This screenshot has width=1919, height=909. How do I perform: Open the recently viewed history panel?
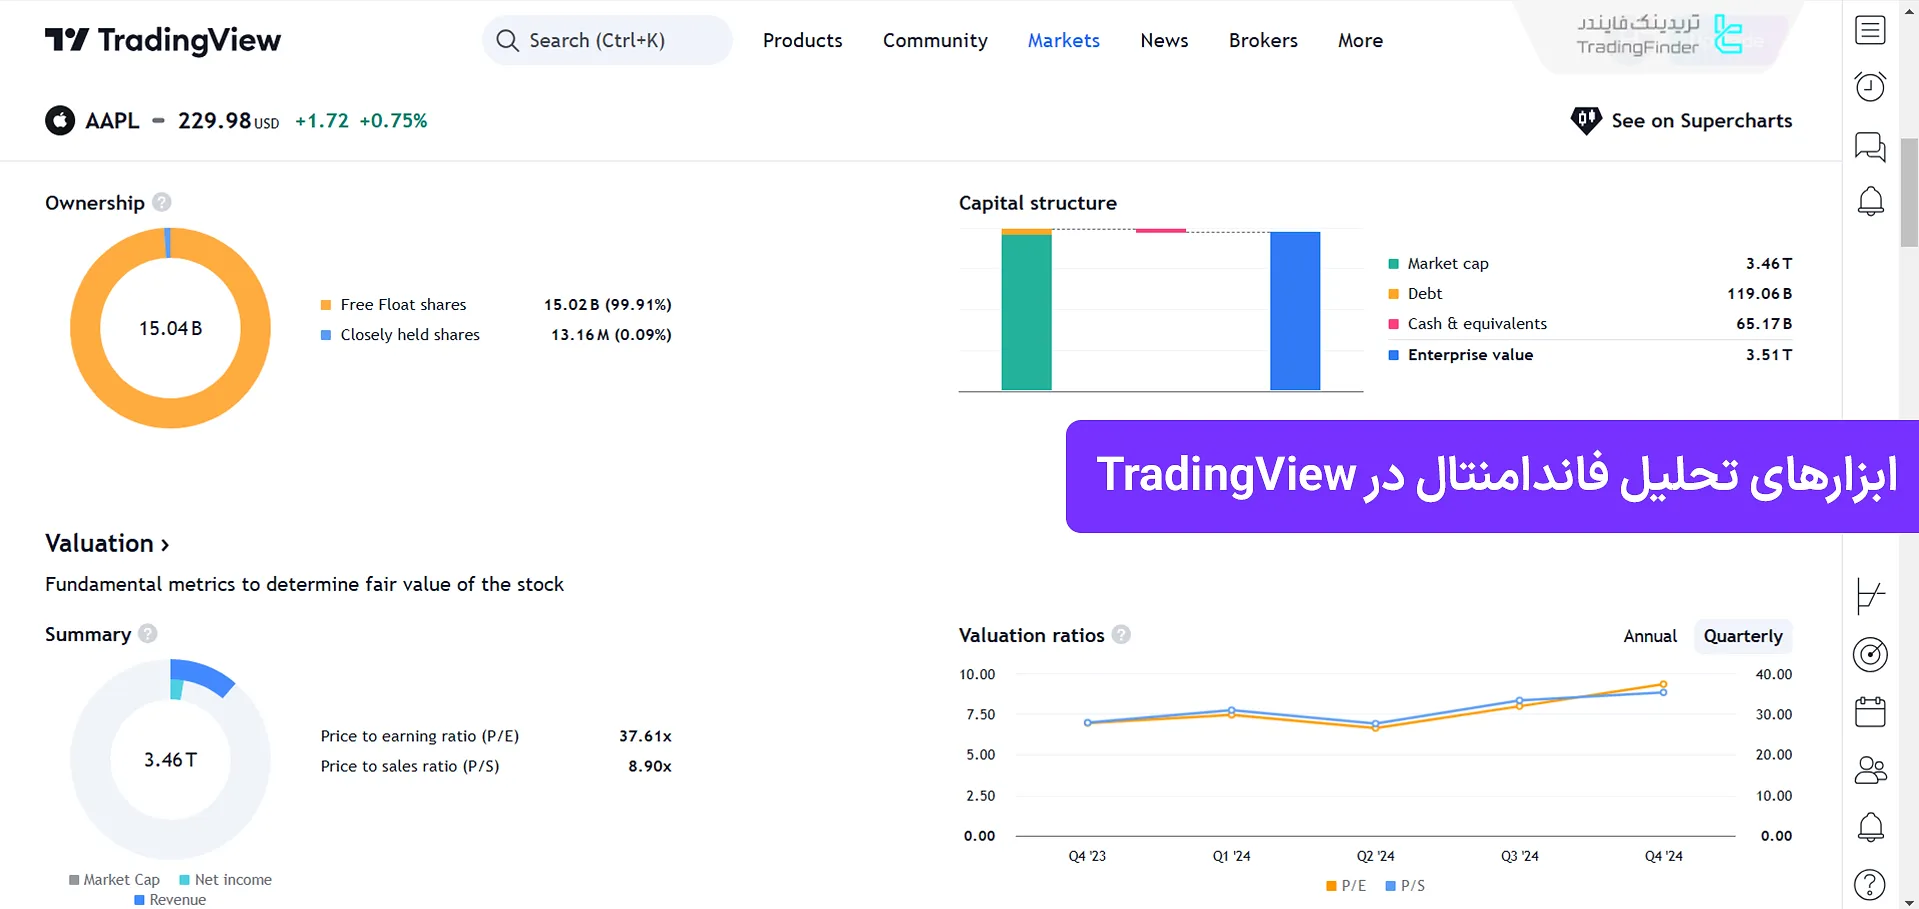pyautogui.click(x=1869, y=87)
